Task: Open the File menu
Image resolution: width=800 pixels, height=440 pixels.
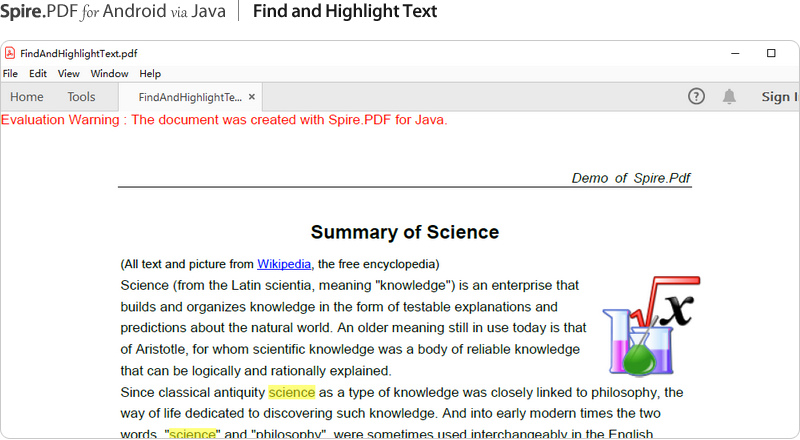Action: [x=10, y=74]
